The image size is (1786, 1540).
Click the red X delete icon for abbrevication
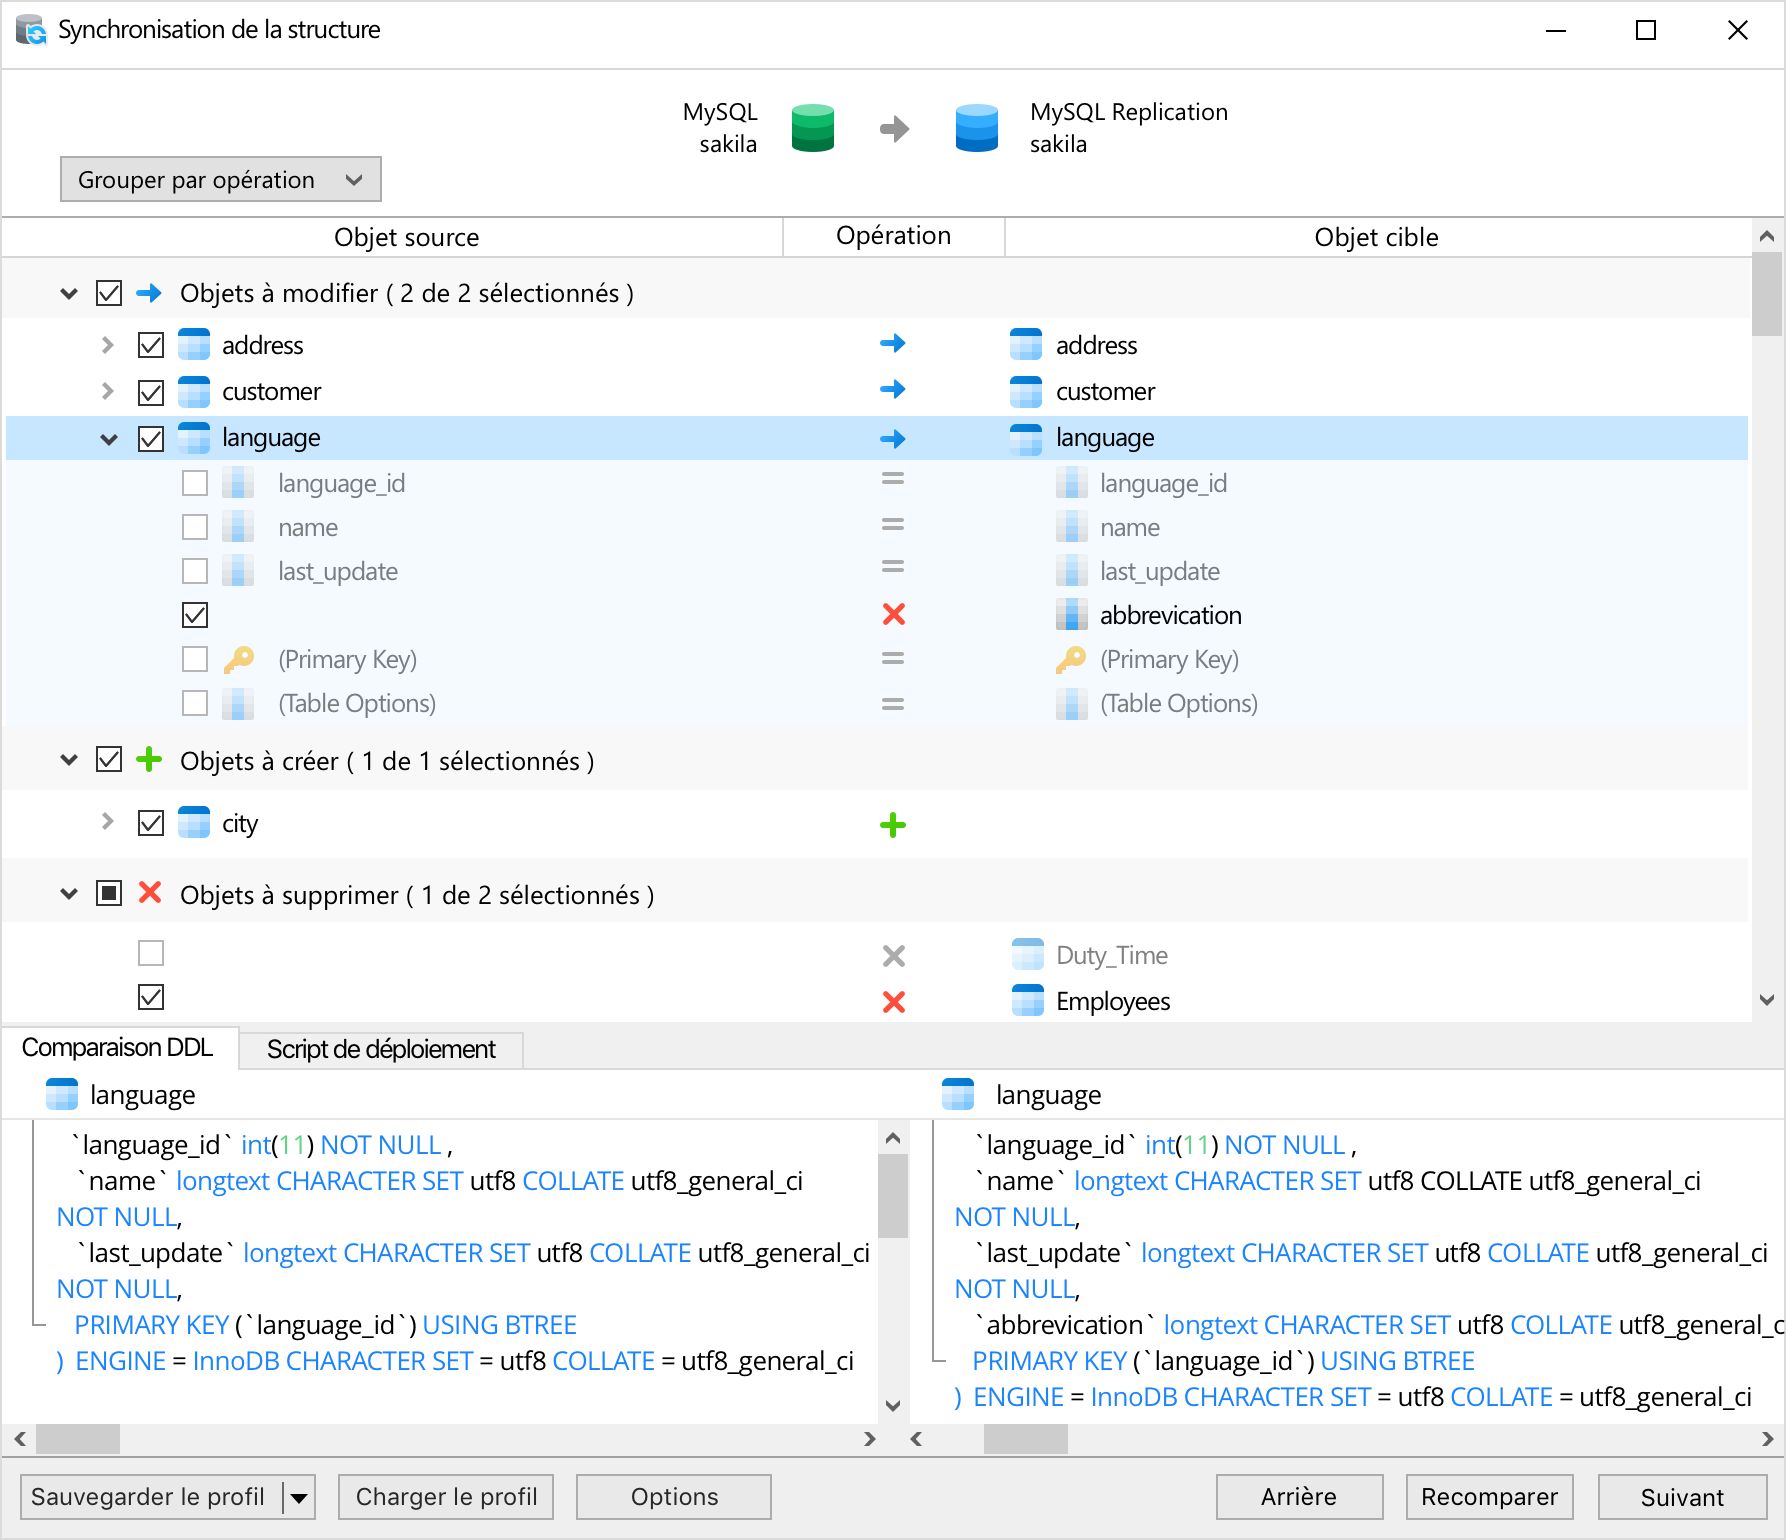pos(893,614)
